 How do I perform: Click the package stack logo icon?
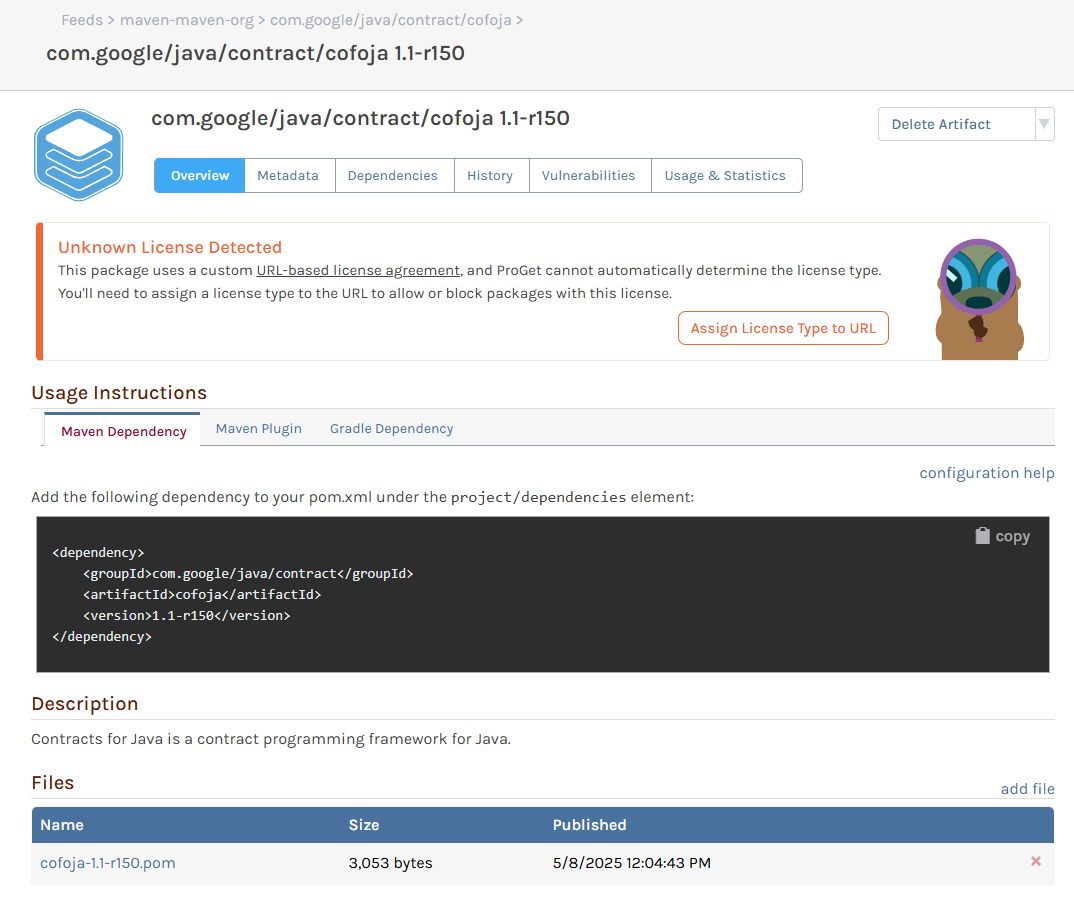point(79,155)
